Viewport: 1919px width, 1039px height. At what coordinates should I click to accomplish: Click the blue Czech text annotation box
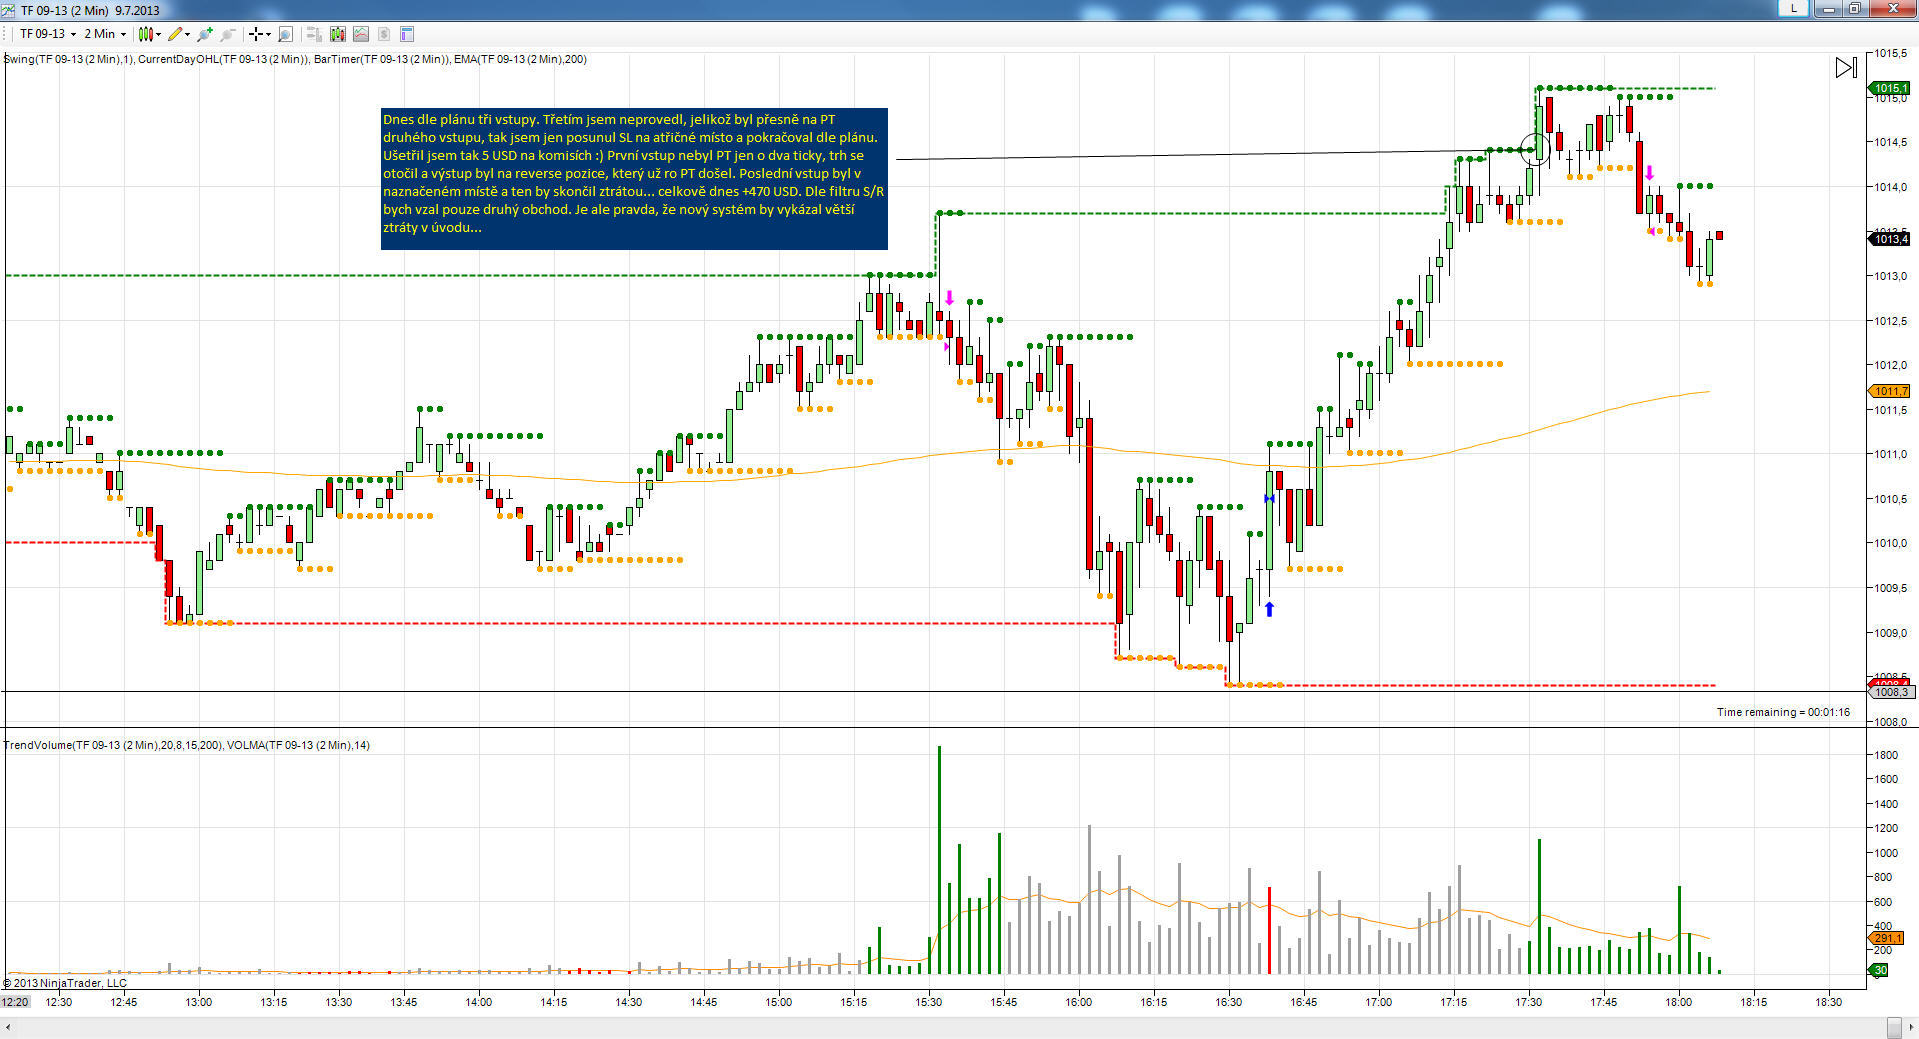(634, 178)
